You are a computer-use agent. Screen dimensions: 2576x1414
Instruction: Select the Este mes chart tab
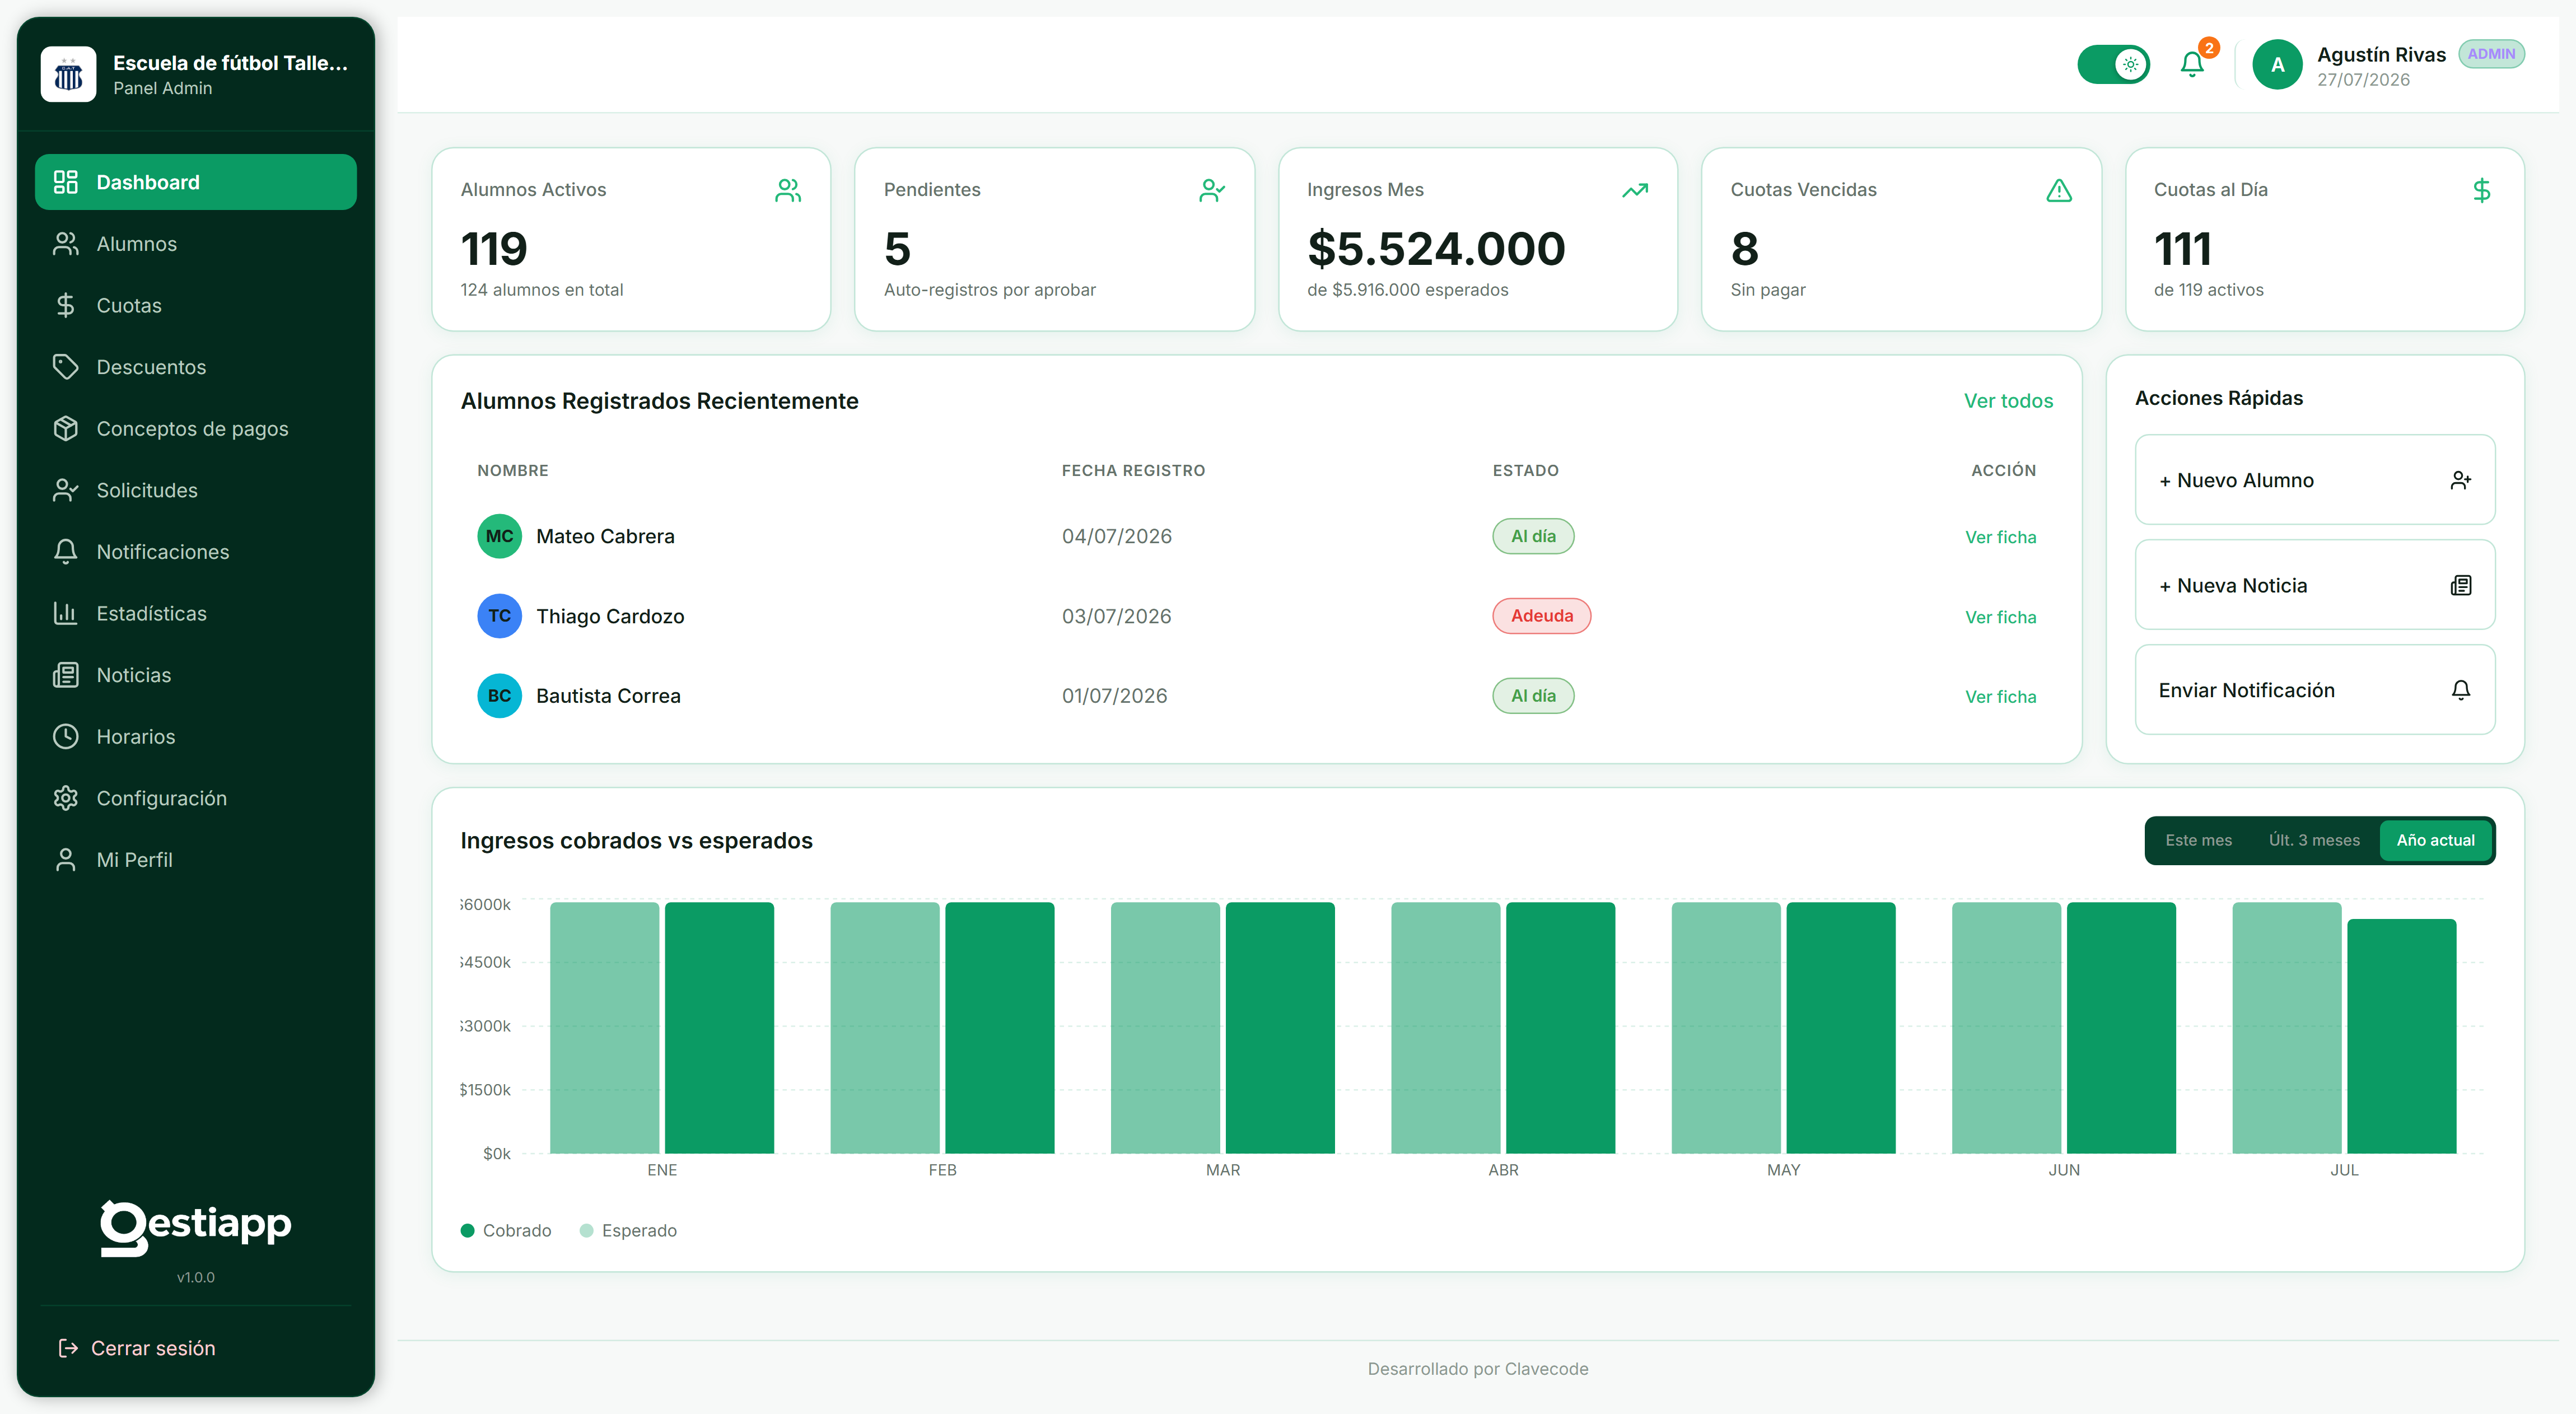coord(2198,840)
